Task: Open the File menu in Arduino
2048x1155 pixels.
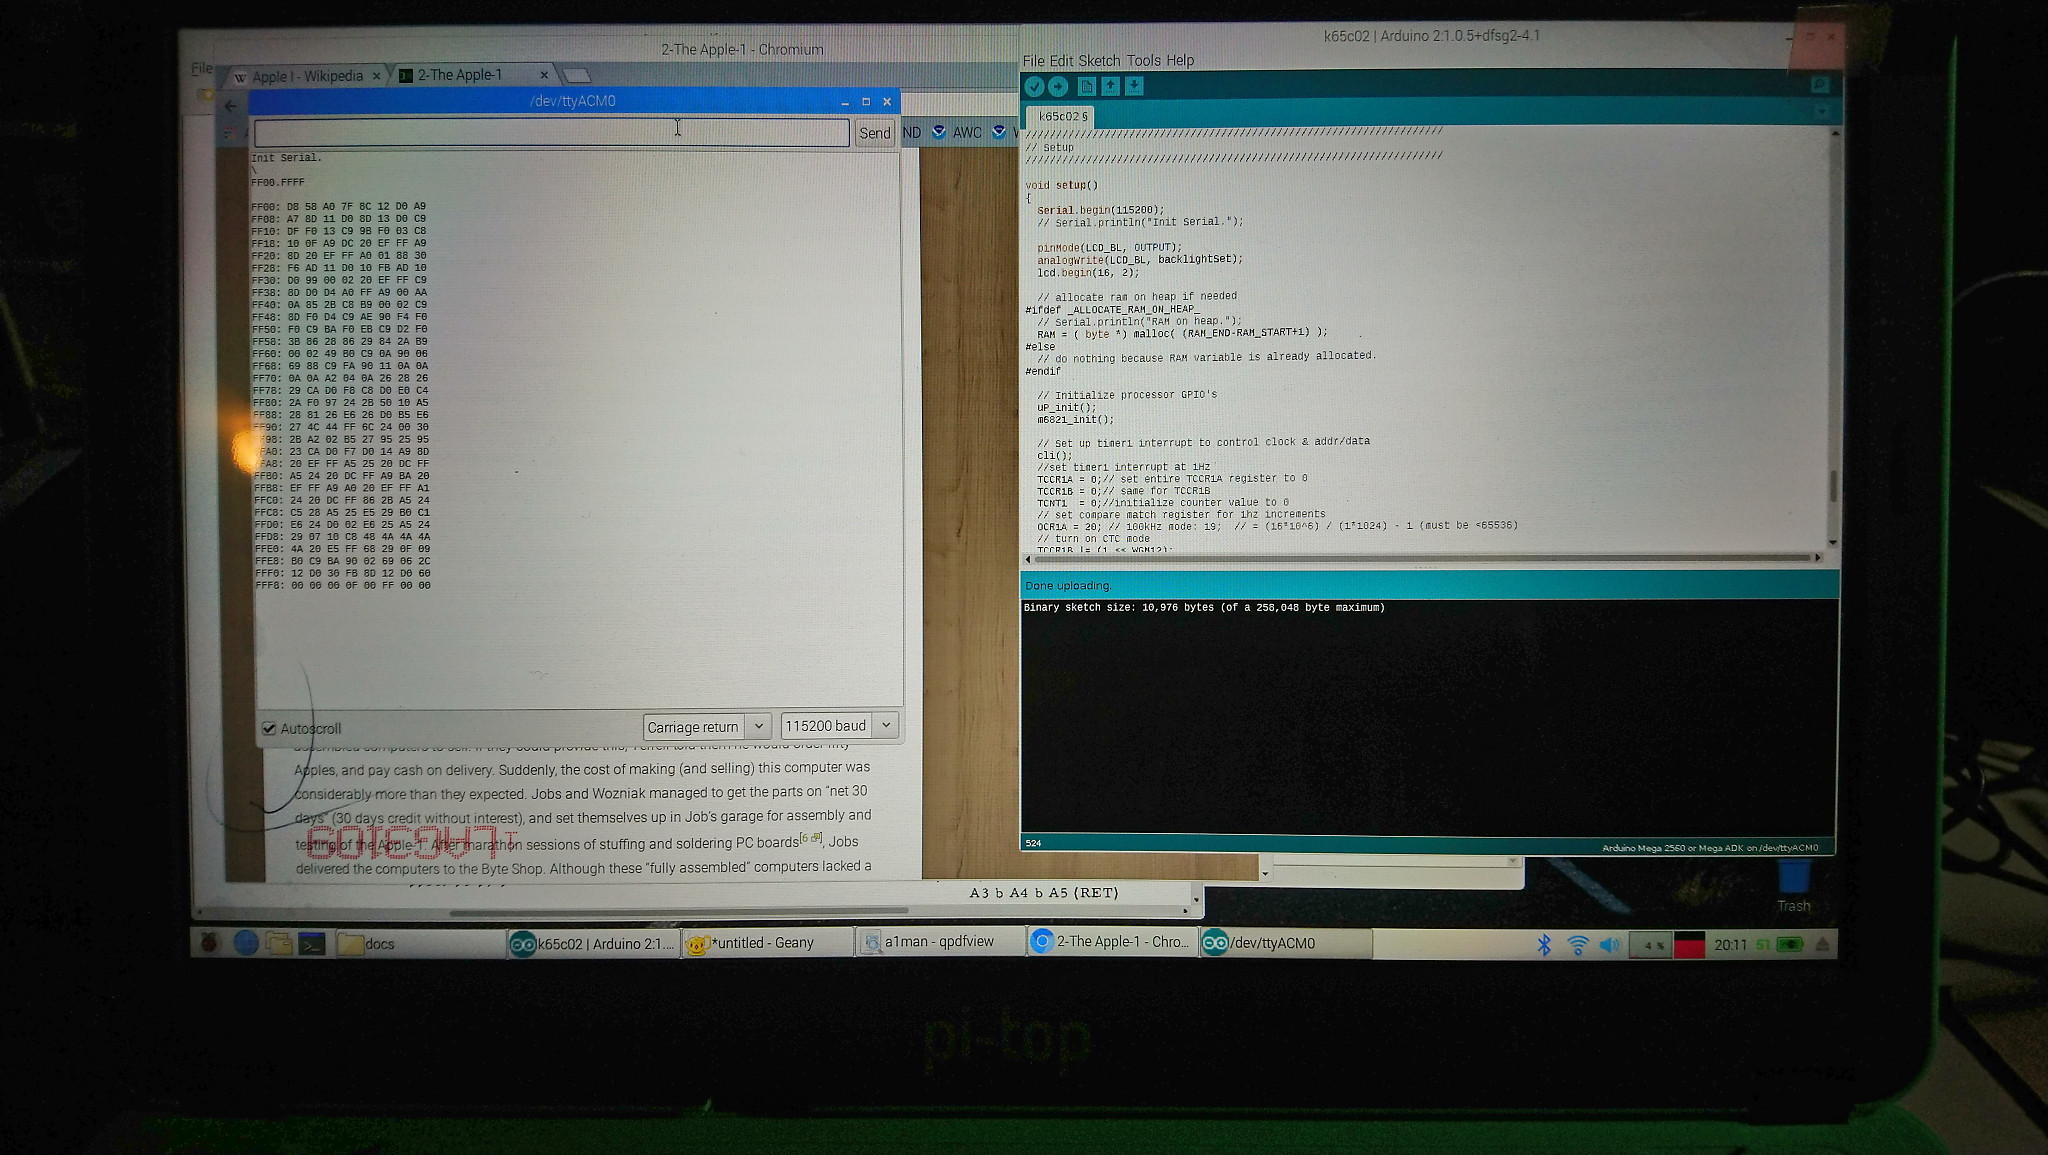Action: pyautogui.click(x=1033, y=60)
